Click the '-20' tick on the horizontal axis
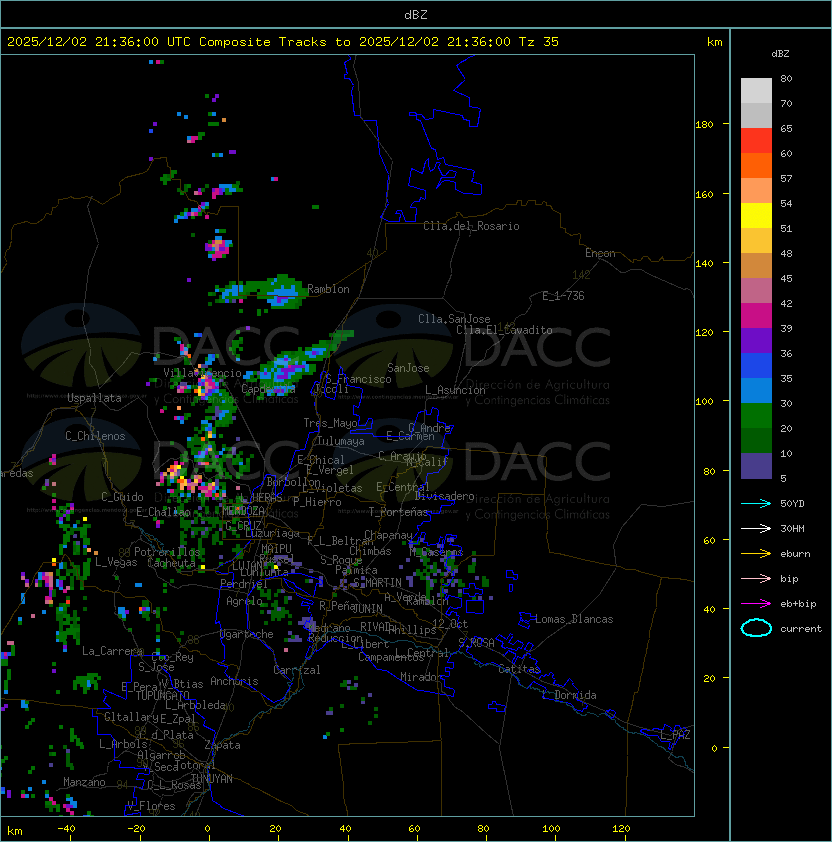The width and height of the screenshot is (832, 842). click(136, 829)
